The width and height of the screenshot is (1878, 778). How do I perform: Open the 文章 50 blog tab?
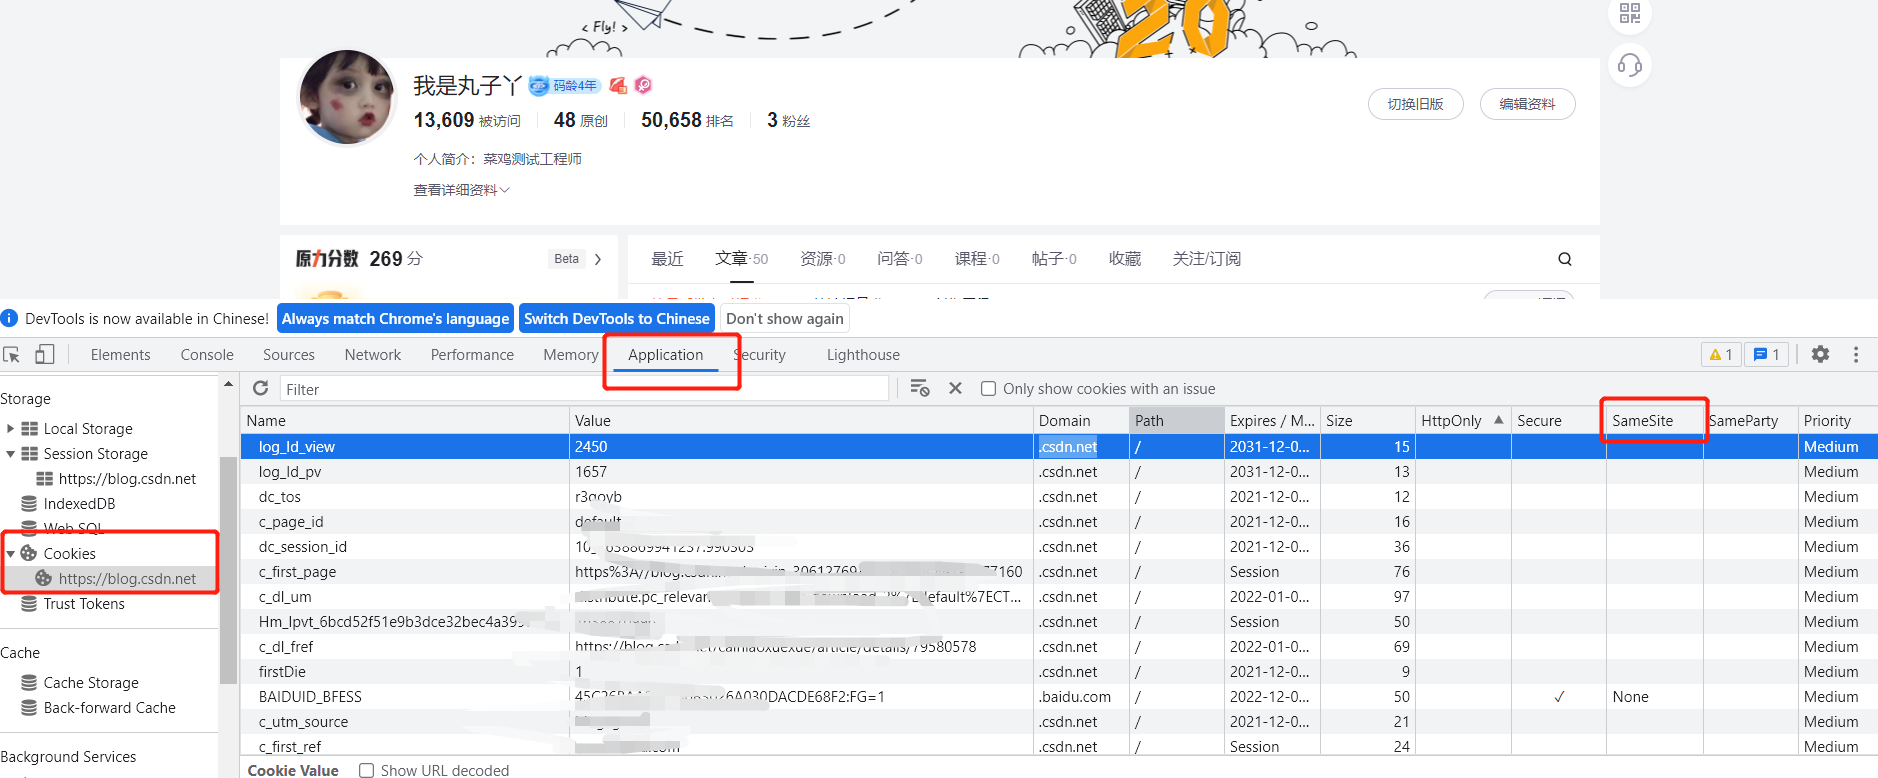(x=741, y=259)
